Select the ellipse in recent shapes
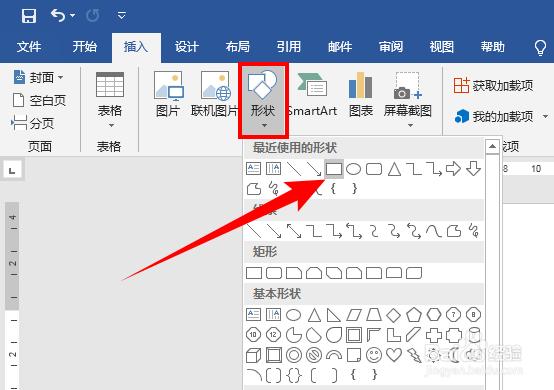Viewport: 554px width, 390px height. [x=353, y=169]
